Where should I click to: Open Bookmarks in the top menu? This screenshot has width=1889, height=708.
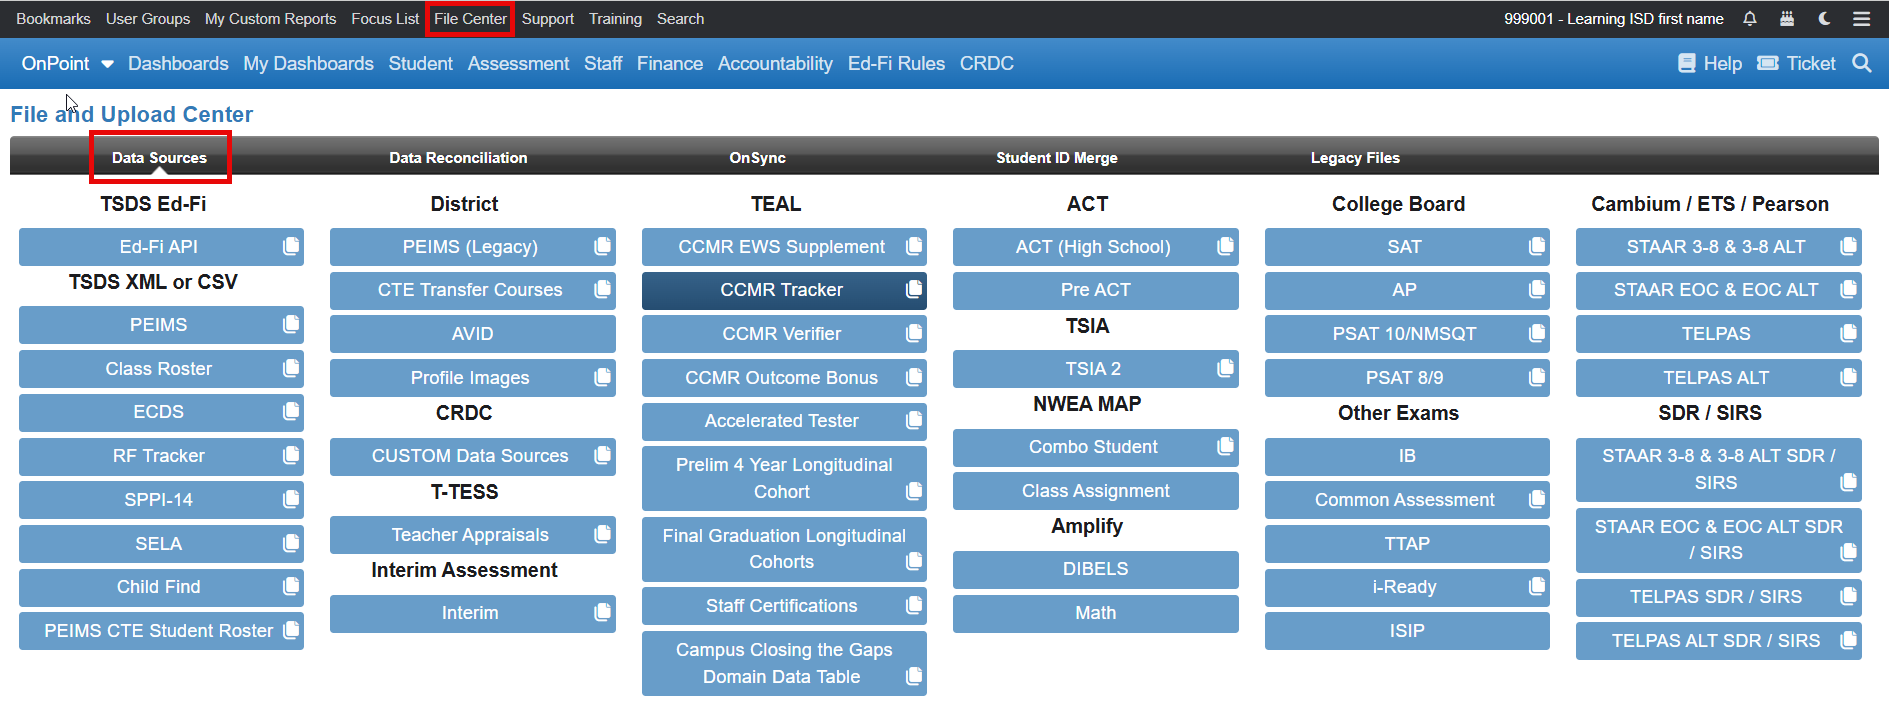(53, 19)
